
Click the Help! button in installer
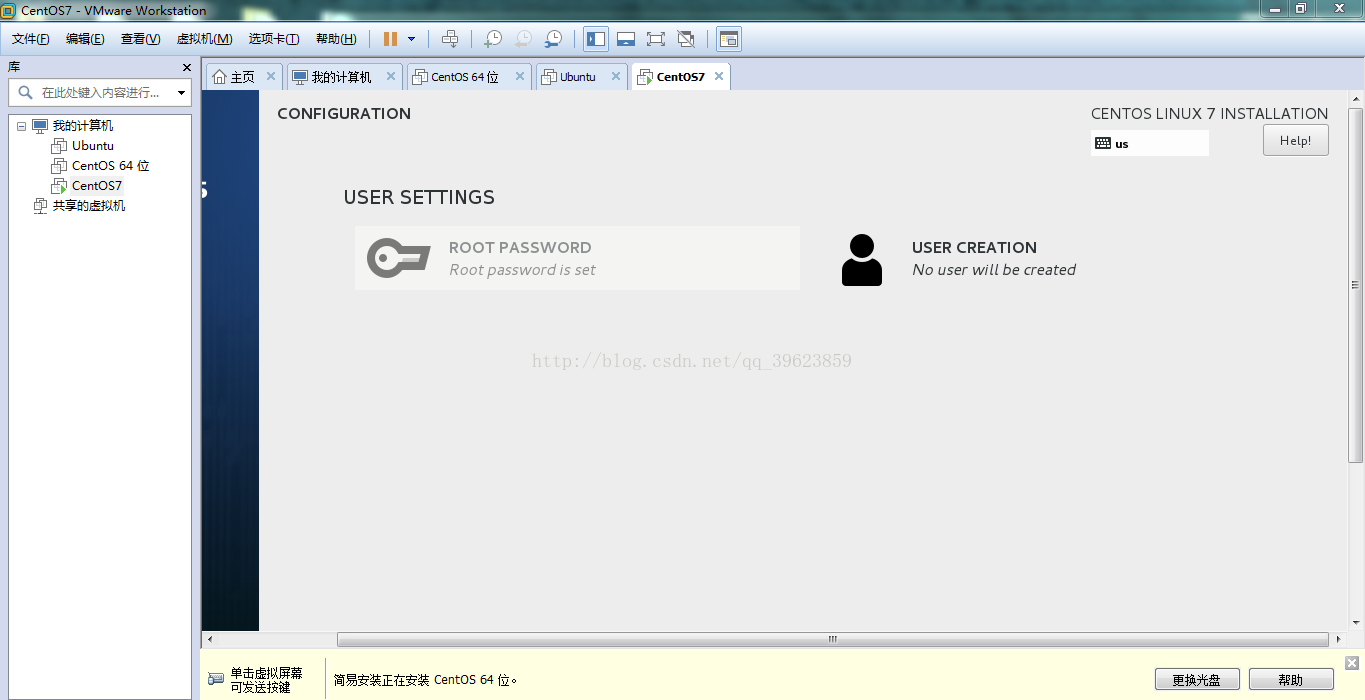1295,141
